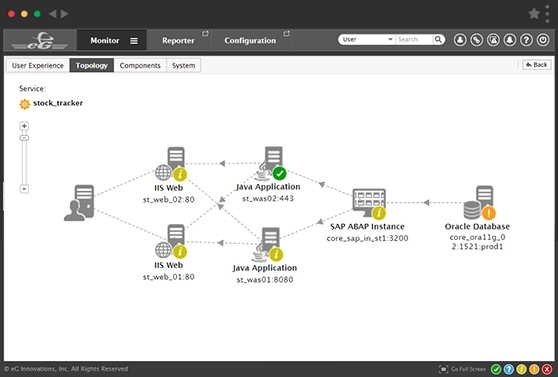Click the magnifier search button
Screen dimensions: 558x377
[x=438, y=40]
